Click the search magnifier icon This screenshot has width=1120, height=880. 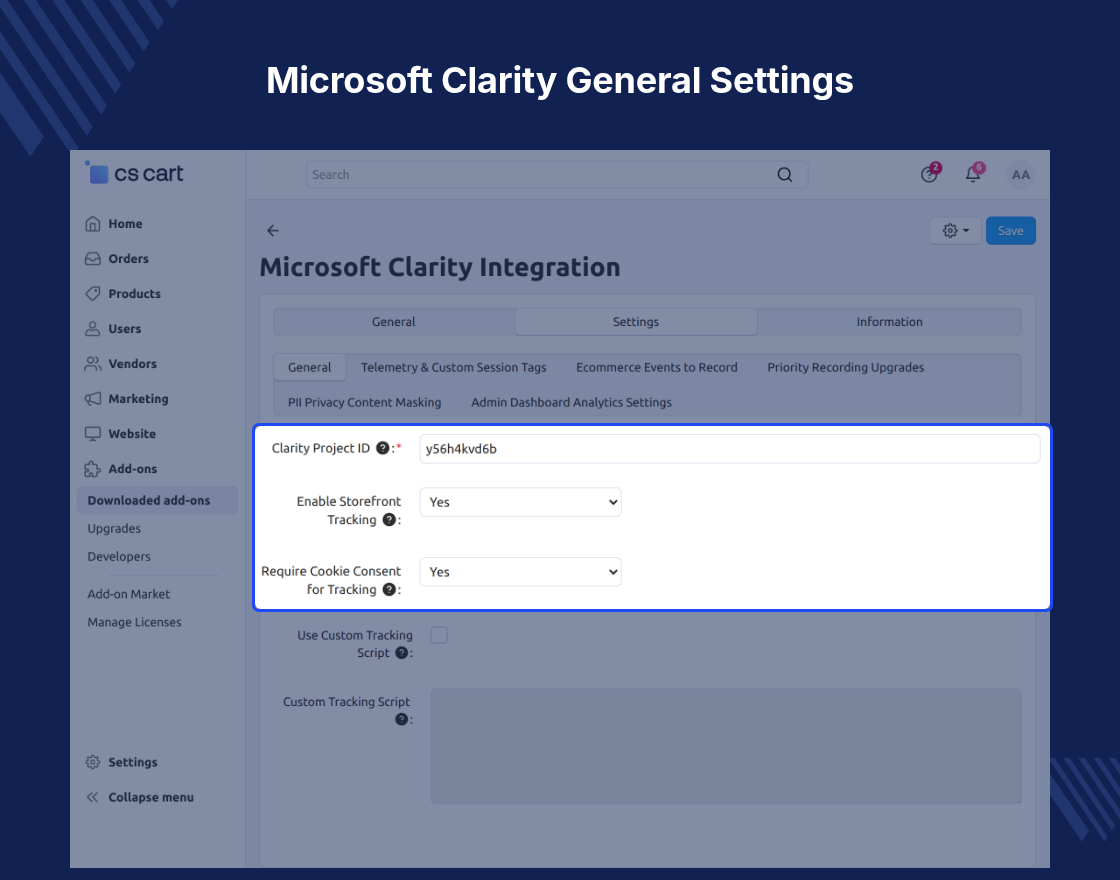(784, 175)
